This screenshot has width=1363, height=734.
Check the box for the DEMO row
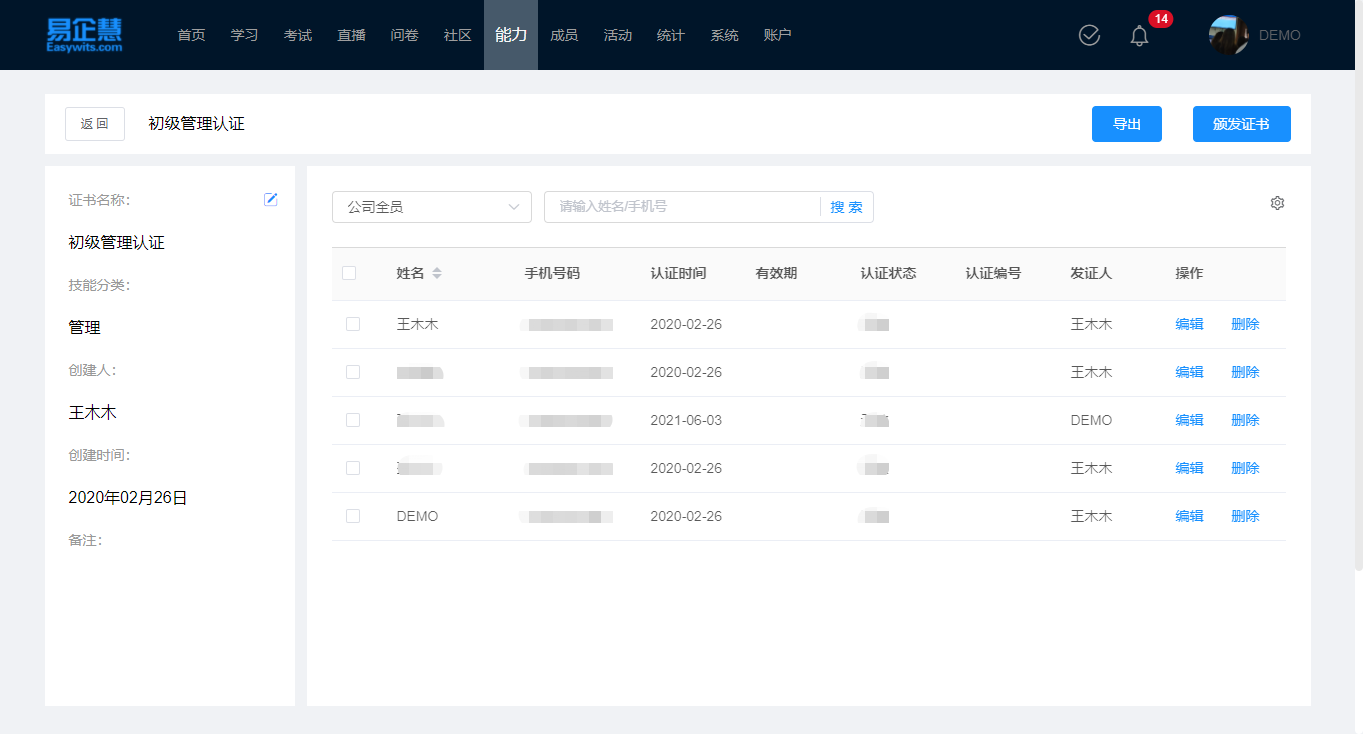(x=352, y=516)
